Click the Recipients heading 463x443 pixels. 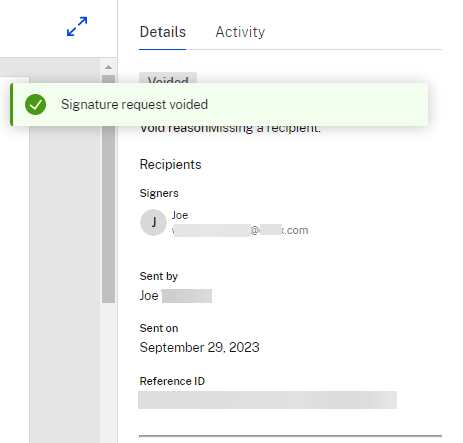(170, 165)
